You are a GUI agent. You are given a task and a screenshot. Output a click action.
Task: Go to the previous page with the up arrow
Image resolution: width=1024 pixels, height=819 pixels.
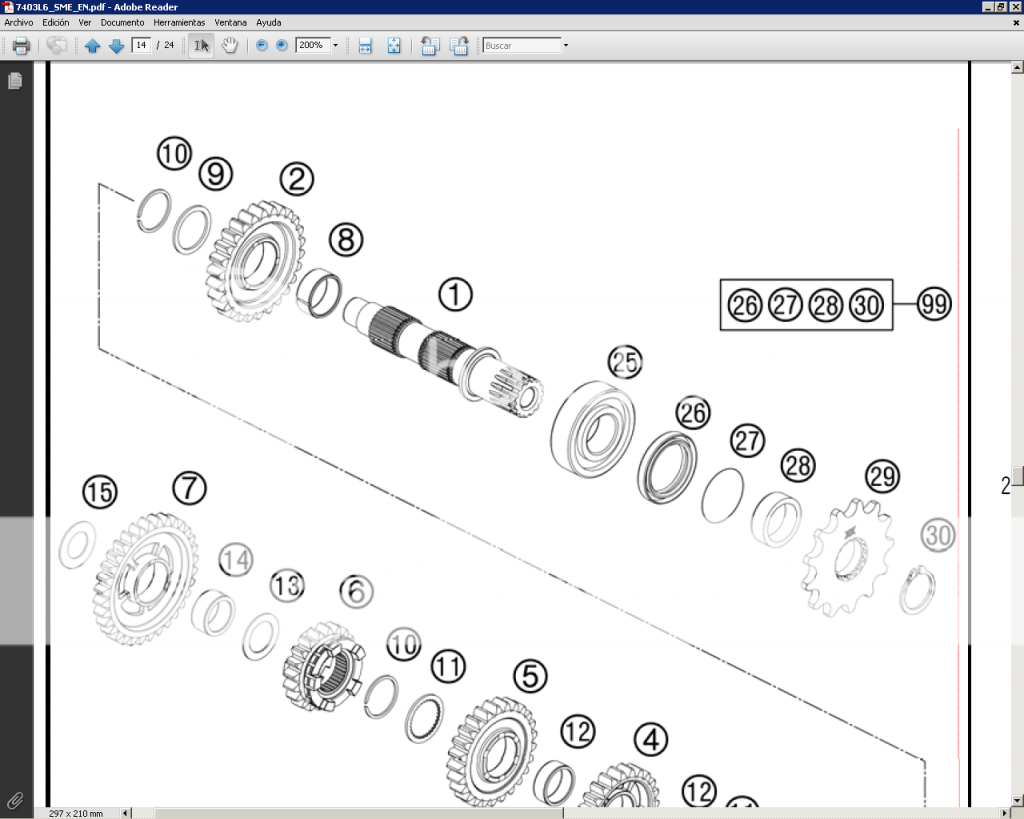[93, 45]
